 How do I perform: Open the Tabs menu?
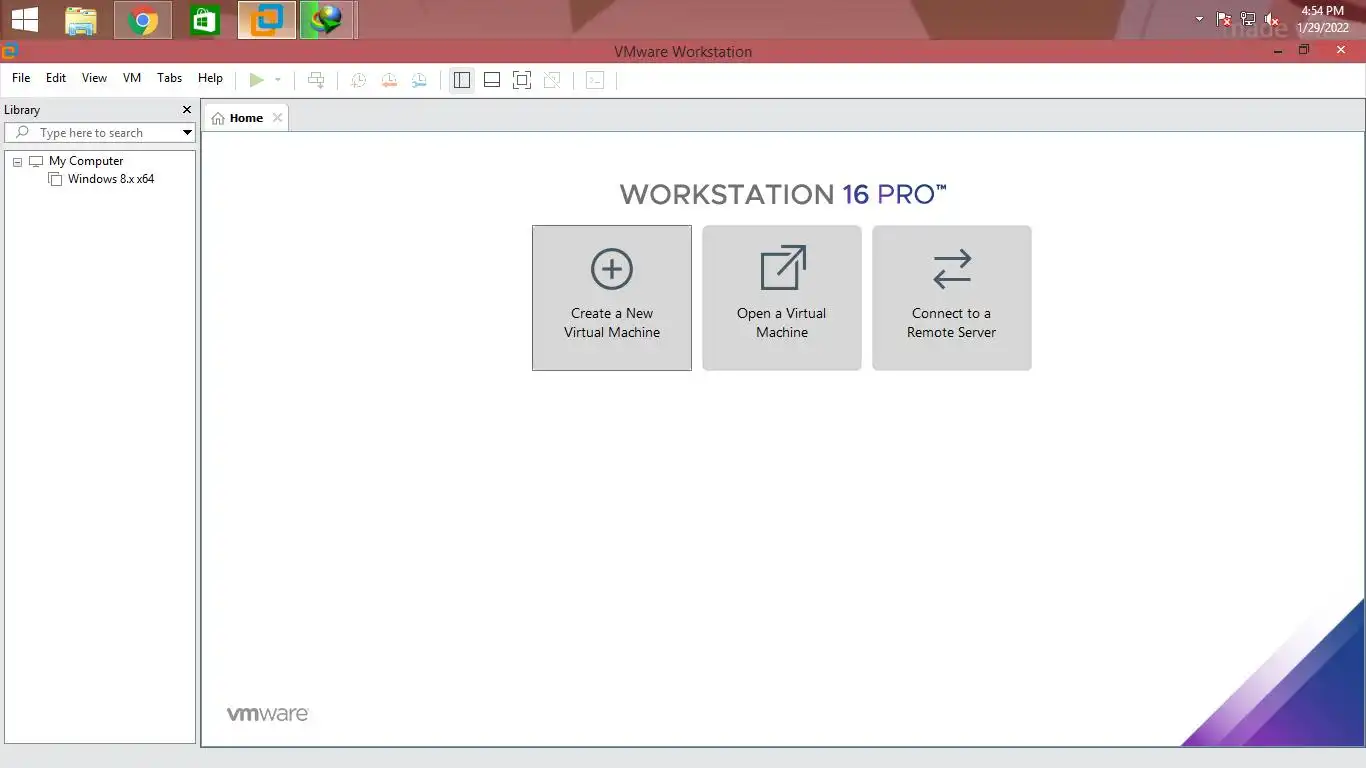[x=170, y=78]
